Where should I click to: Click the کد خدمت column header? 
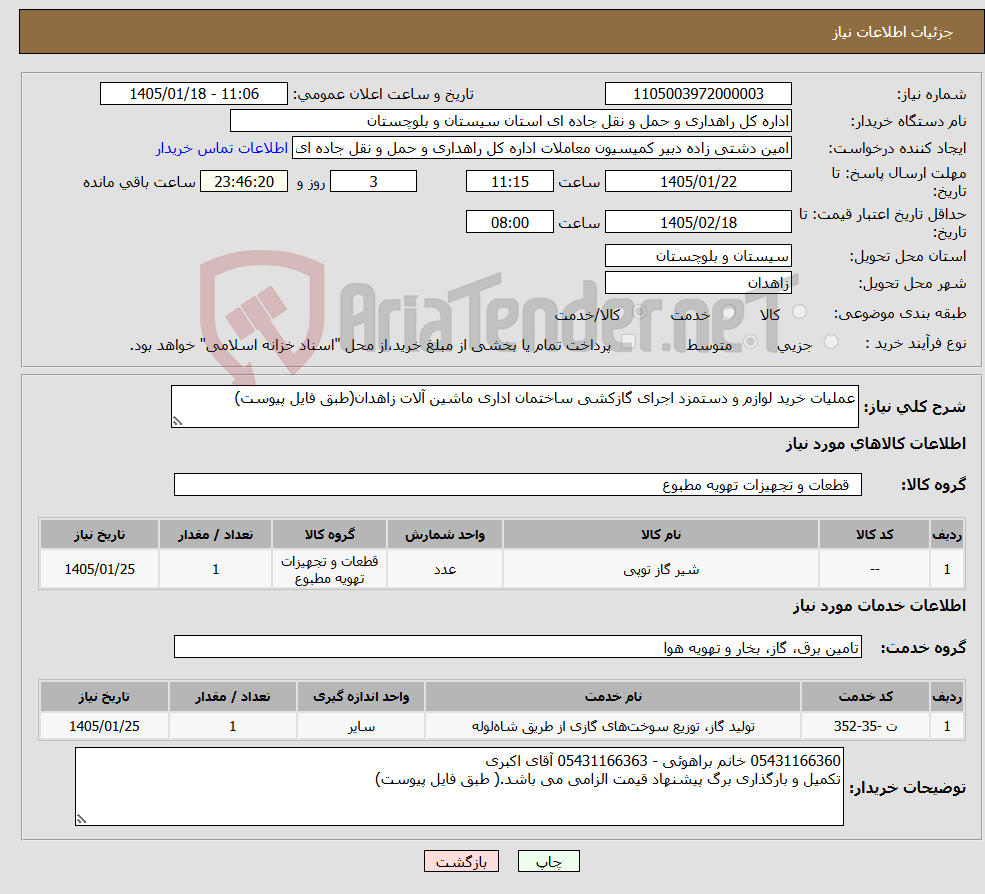click(x=865, y=697)
